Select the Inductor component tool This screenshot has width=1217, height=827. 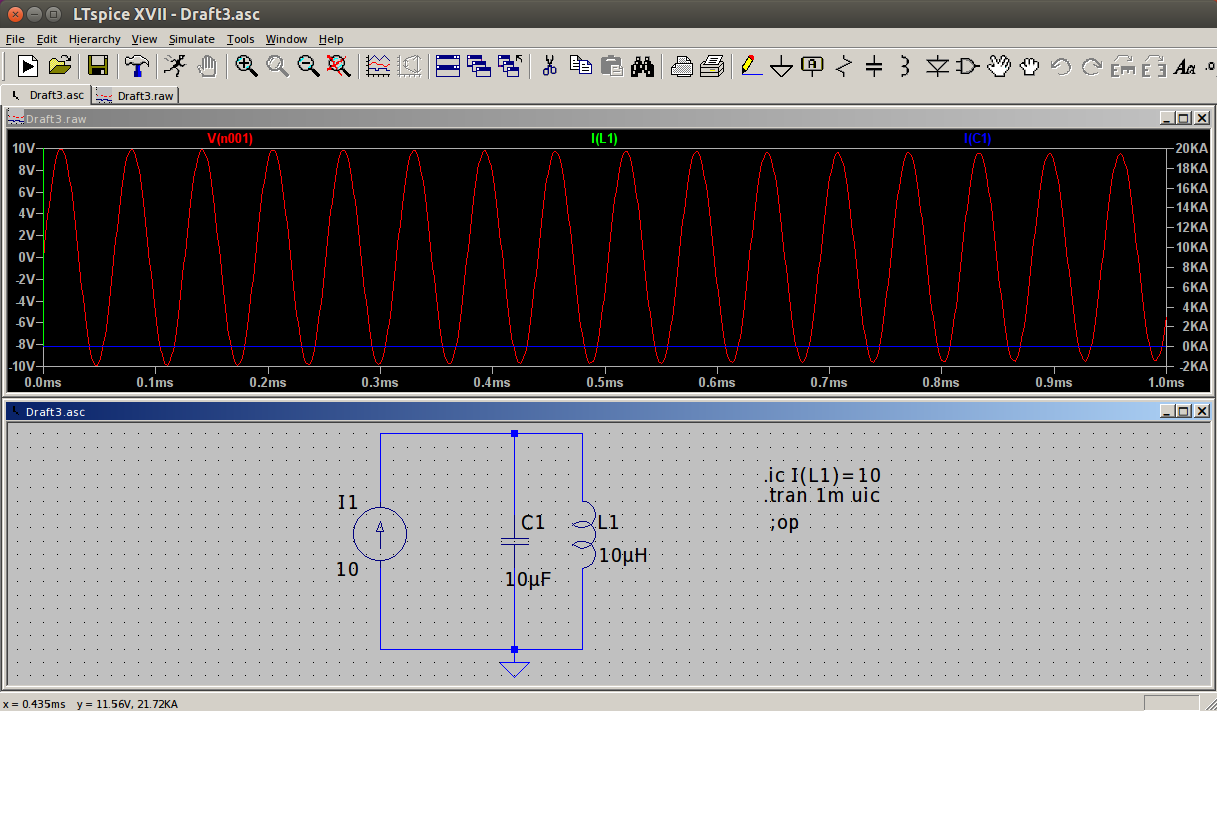(x=905, y=67)
